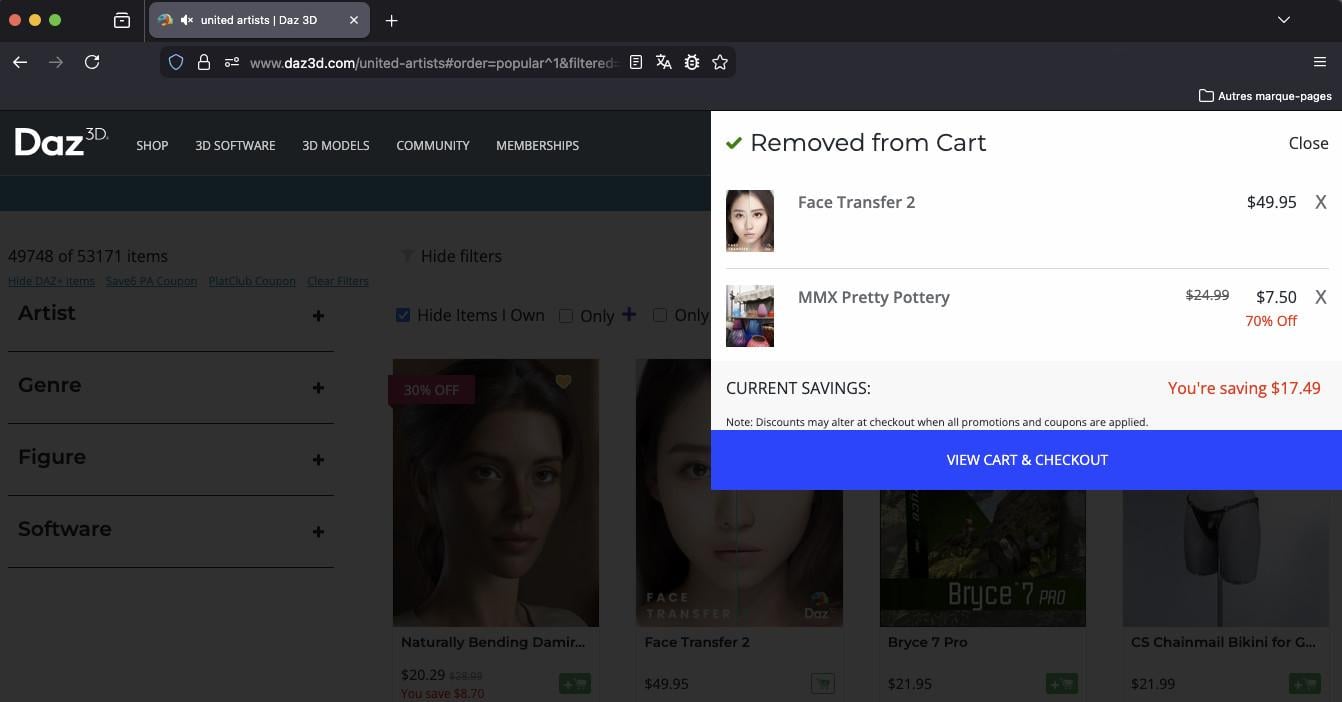List all tabs with the chevron button

pyautogui.click(x=1284, y=20)
